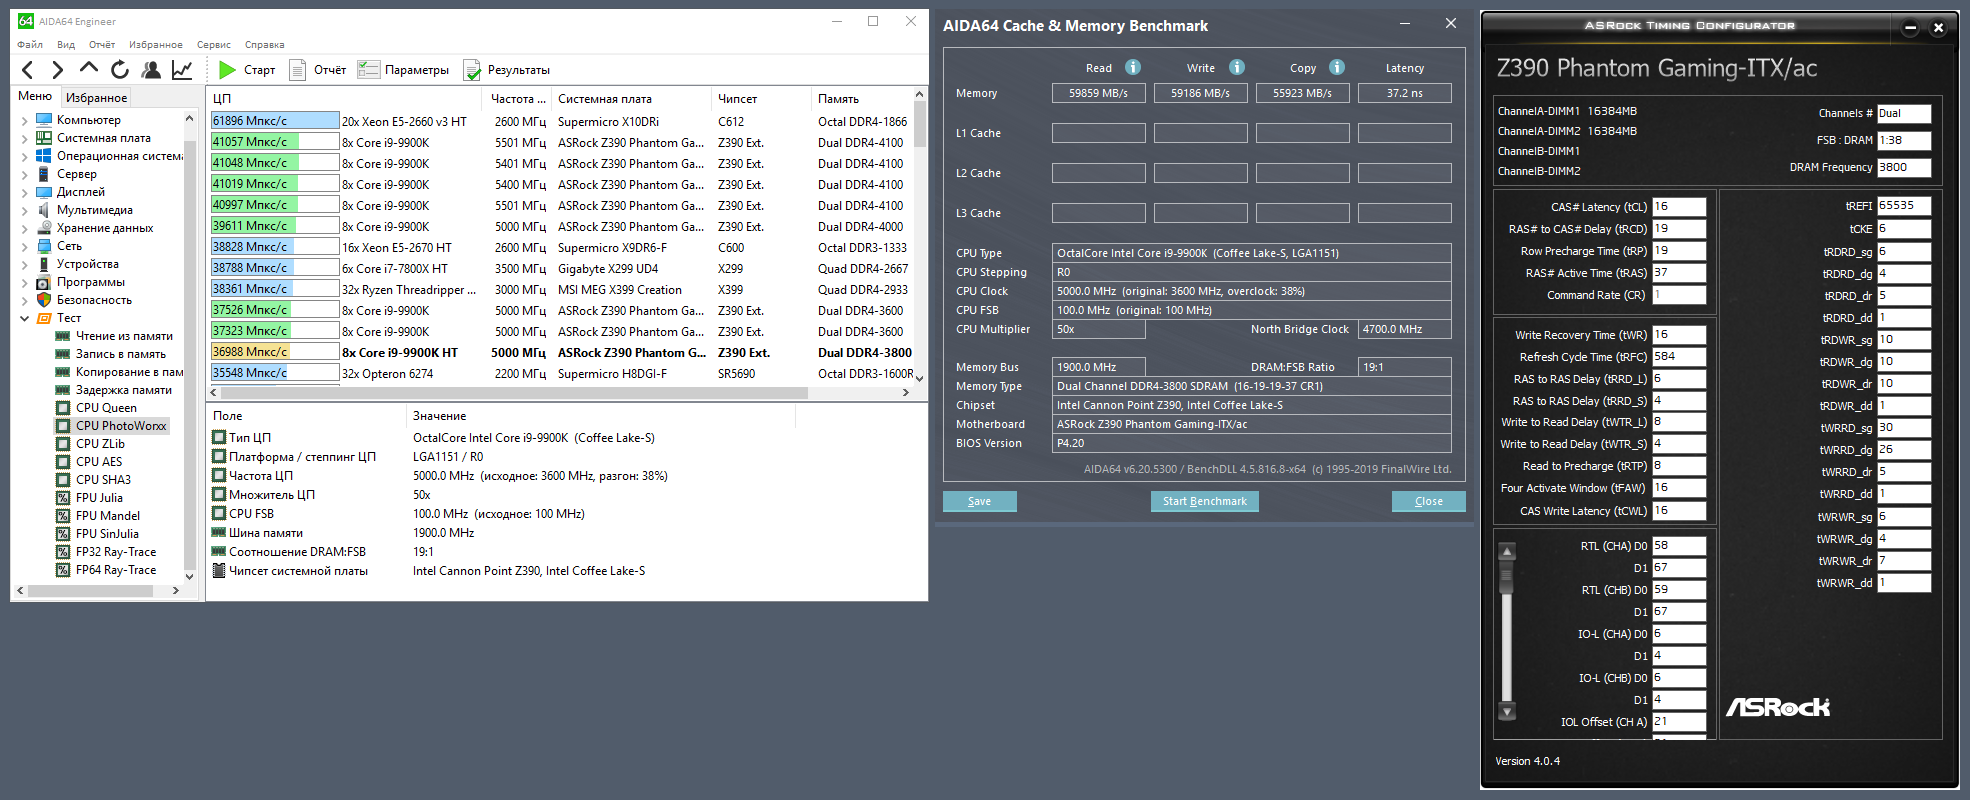Viewport: 1970px width, 800px height.
Task: Expand the Мультимедиа tree node
Action: pos(25,210)
